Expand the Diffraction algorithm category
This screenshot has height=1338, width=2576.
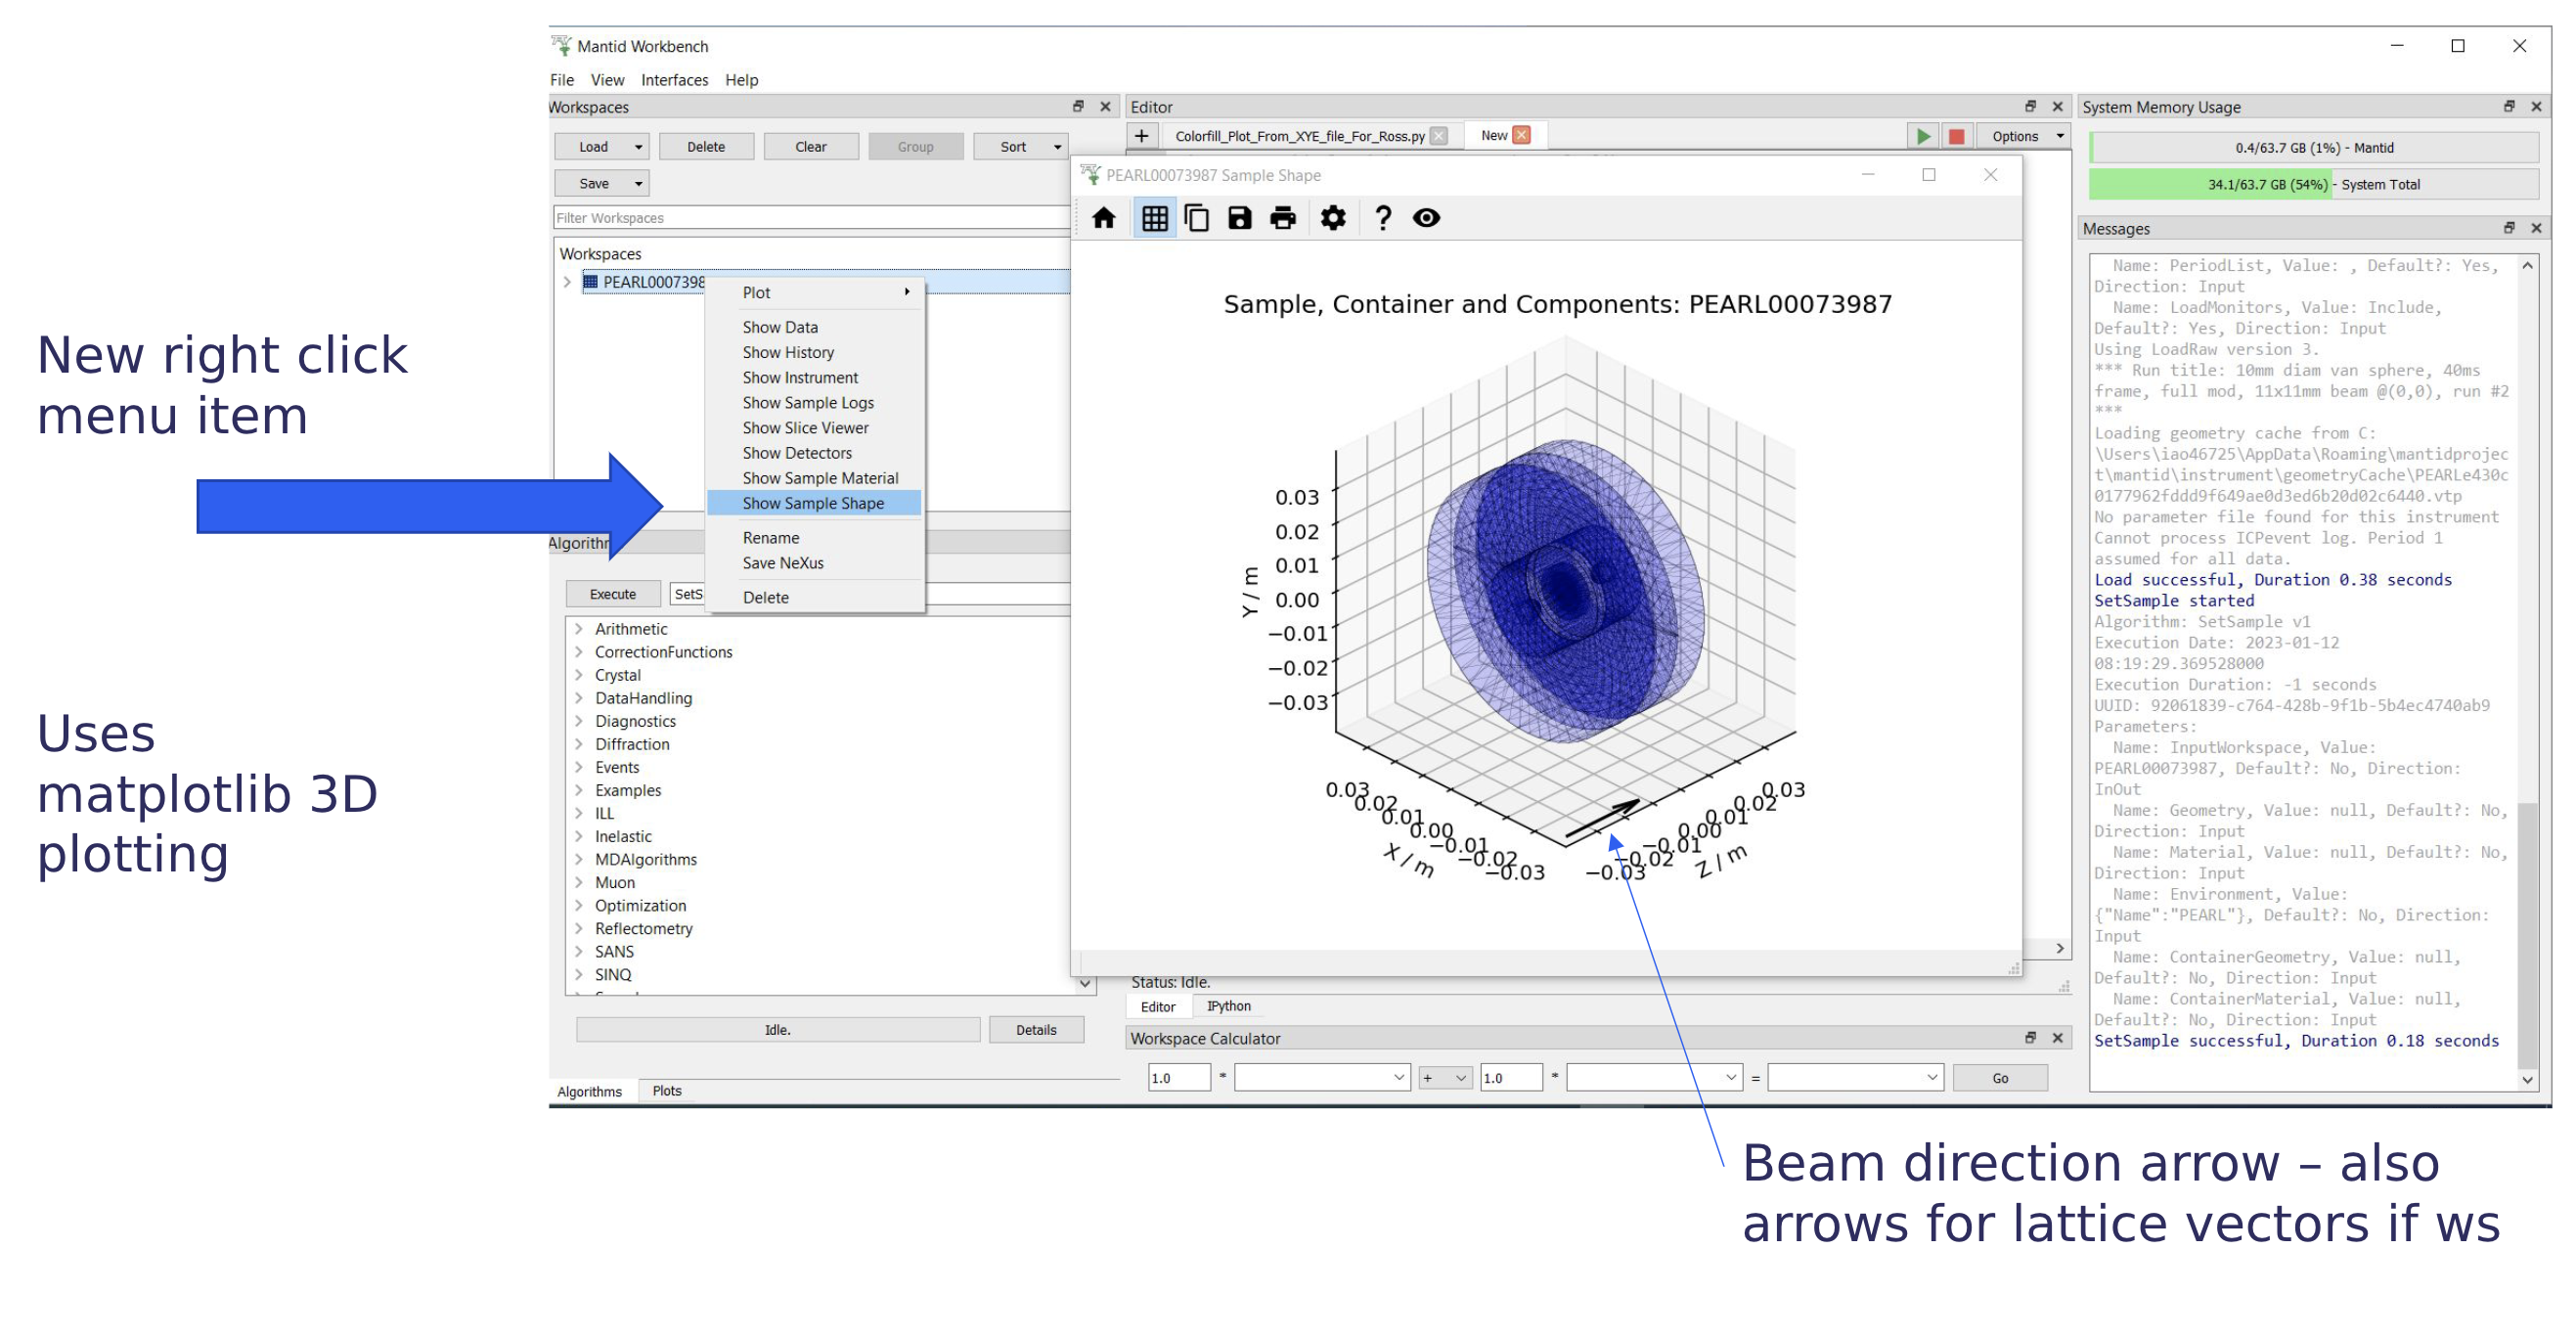coord(579,744)
